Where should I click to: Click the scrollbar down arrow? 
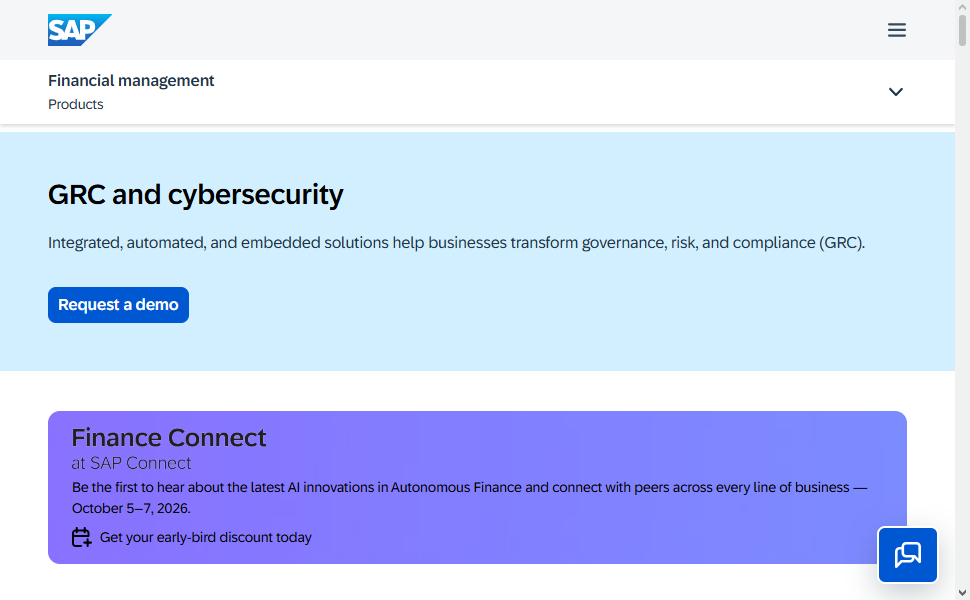[x=962, y=593]
